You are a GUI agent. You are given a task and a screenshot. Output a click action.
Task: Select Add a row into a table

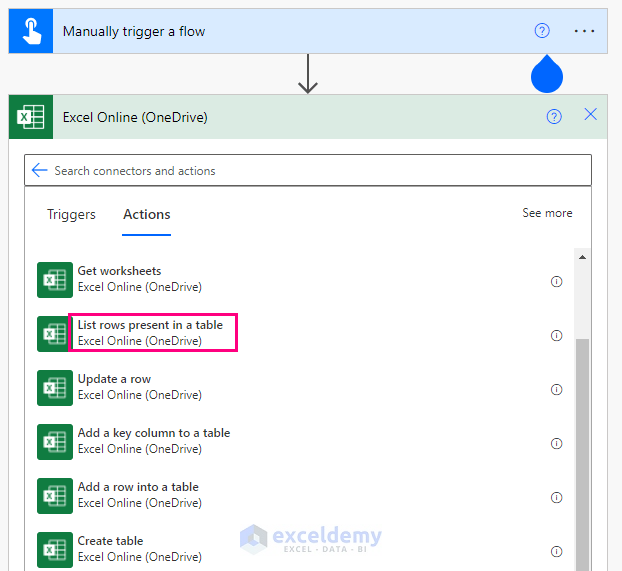click(140, 495)
